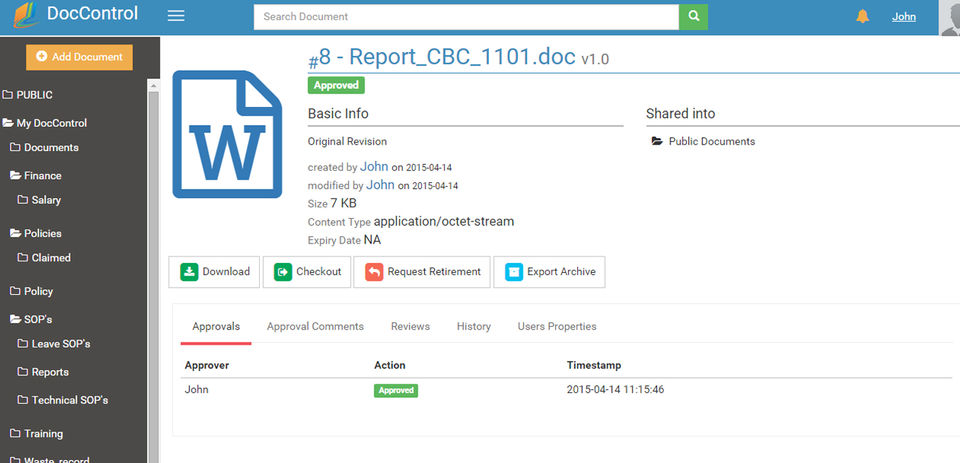
Task: Click the My DocControl open-folder icon
Action: (x=8, y=123)
